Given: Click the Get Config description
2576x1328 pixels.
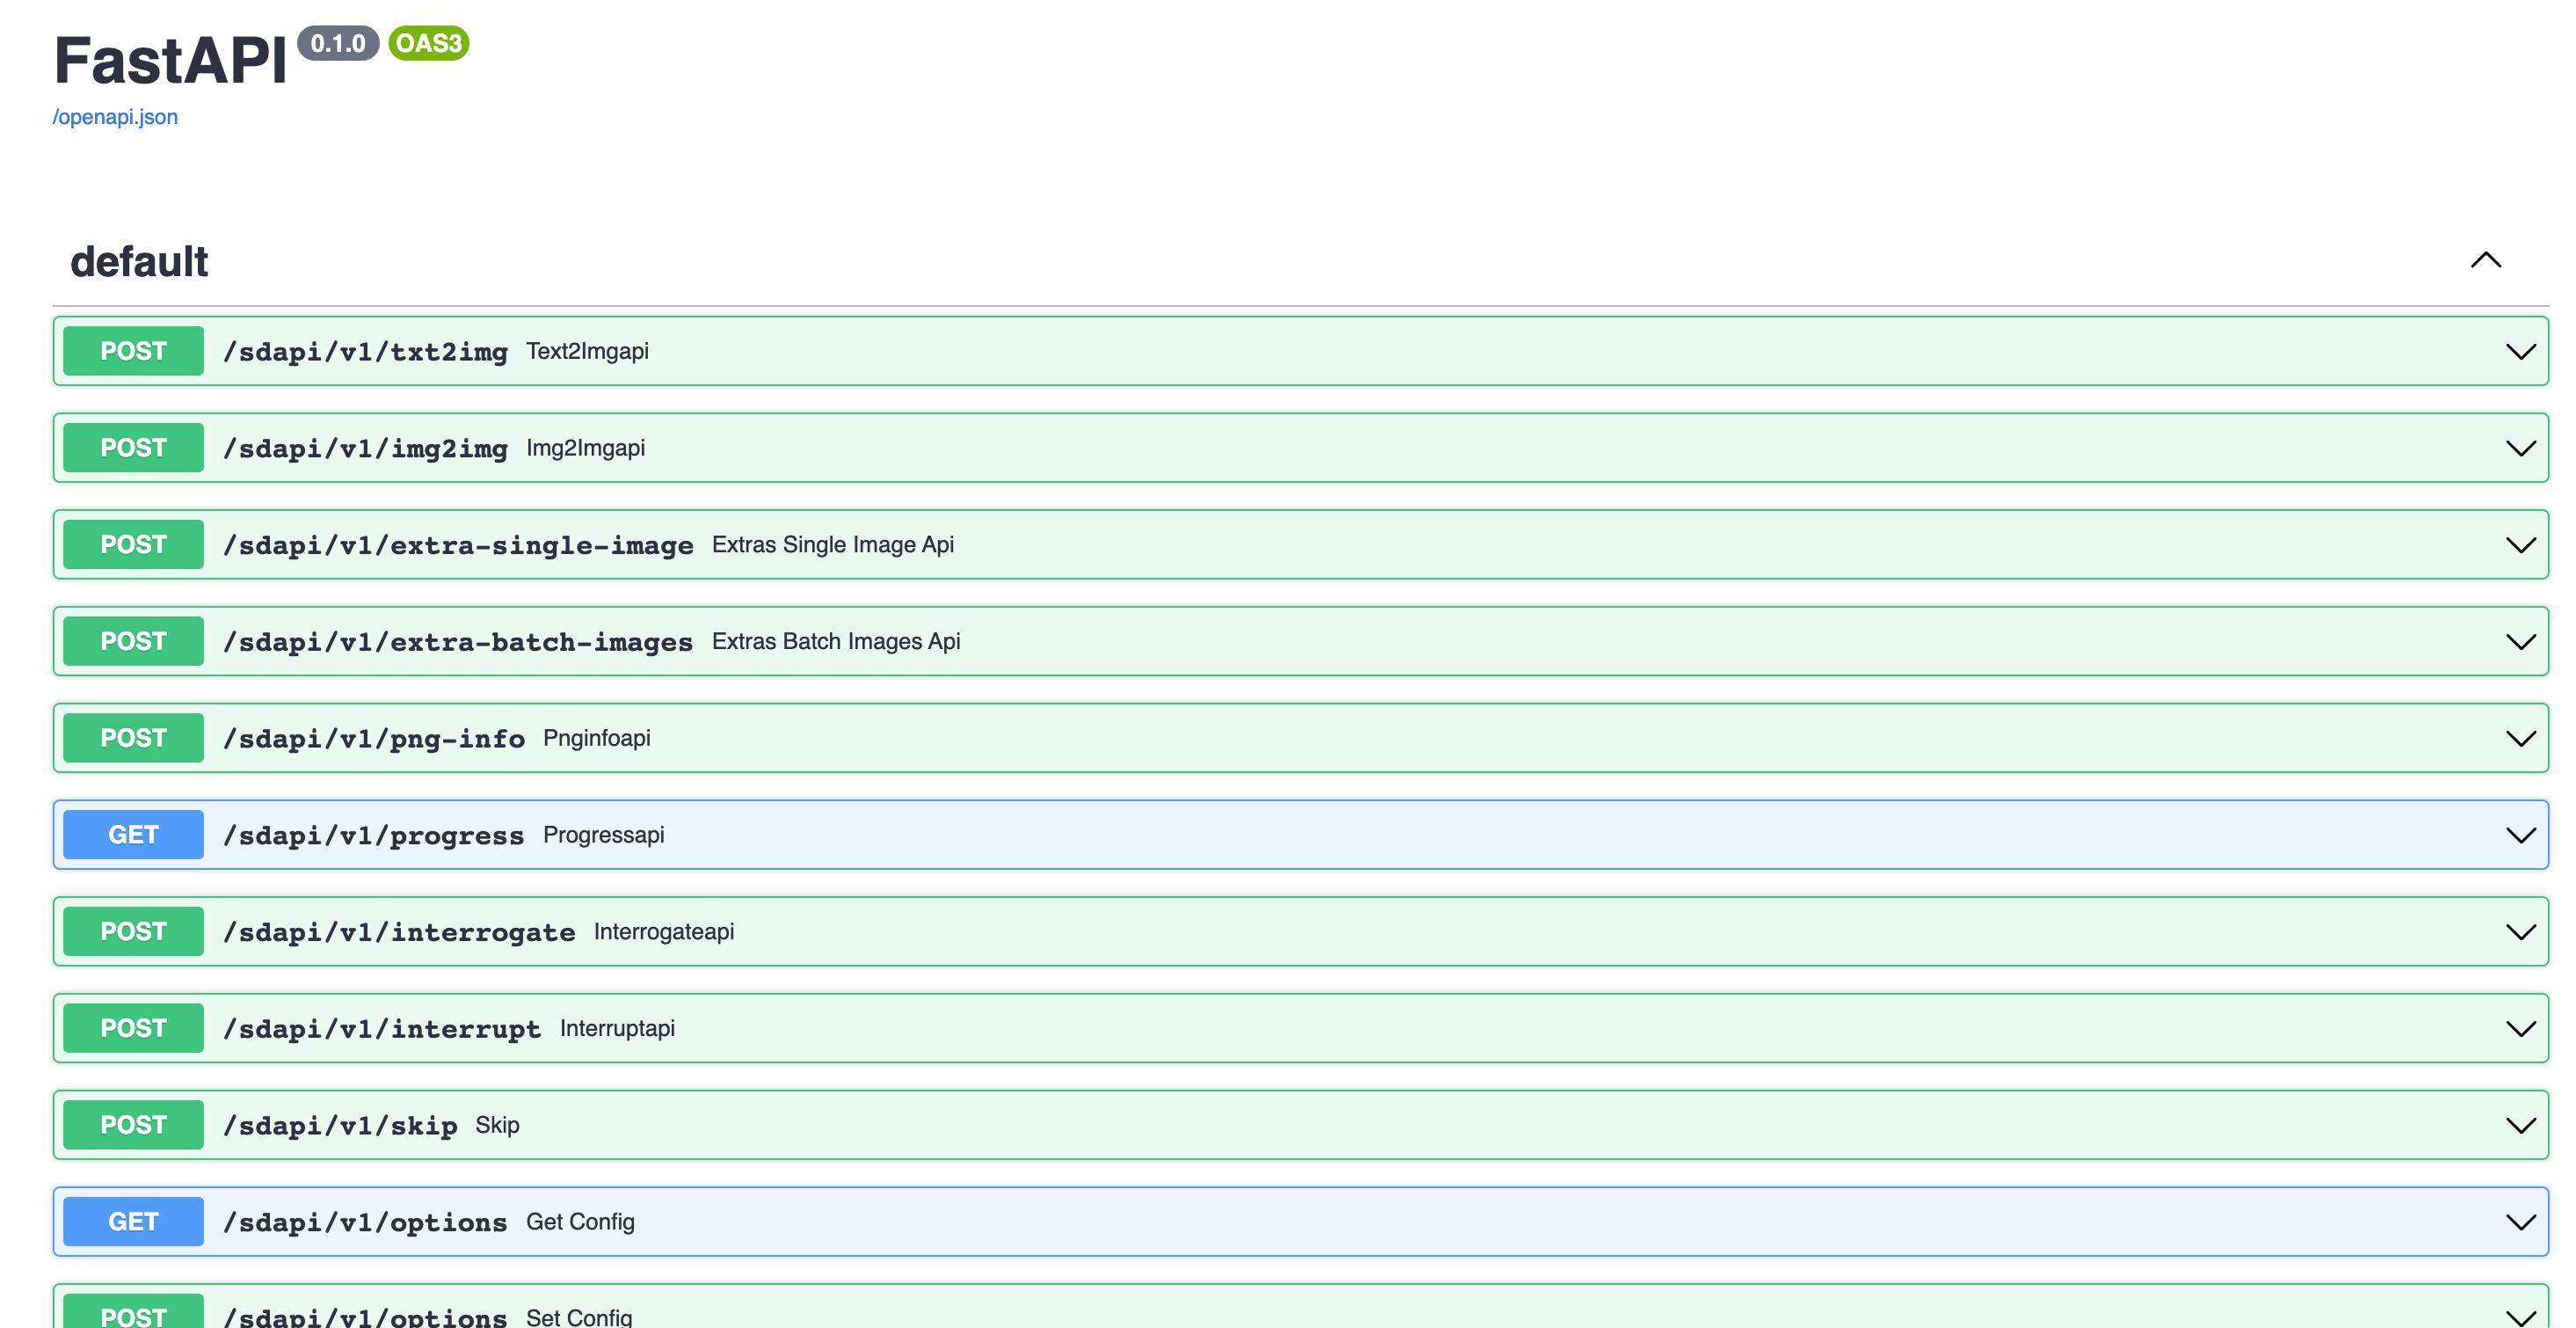Looking at the screenshot, I should click(580, 1222).
